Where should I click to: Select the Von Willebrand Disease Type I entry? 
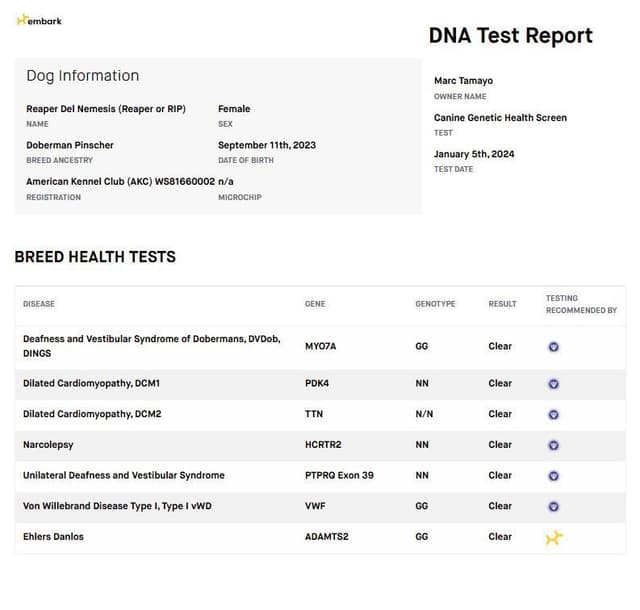point(117,506)
